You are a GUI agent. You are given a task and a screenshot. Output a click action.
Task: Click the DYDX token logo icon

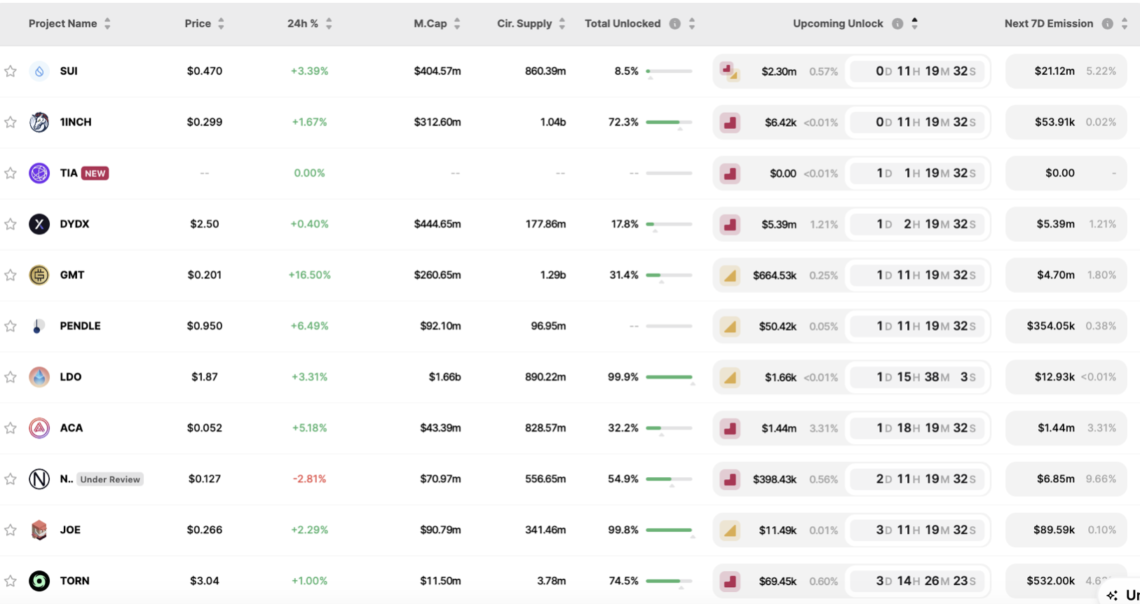point(39,224)
